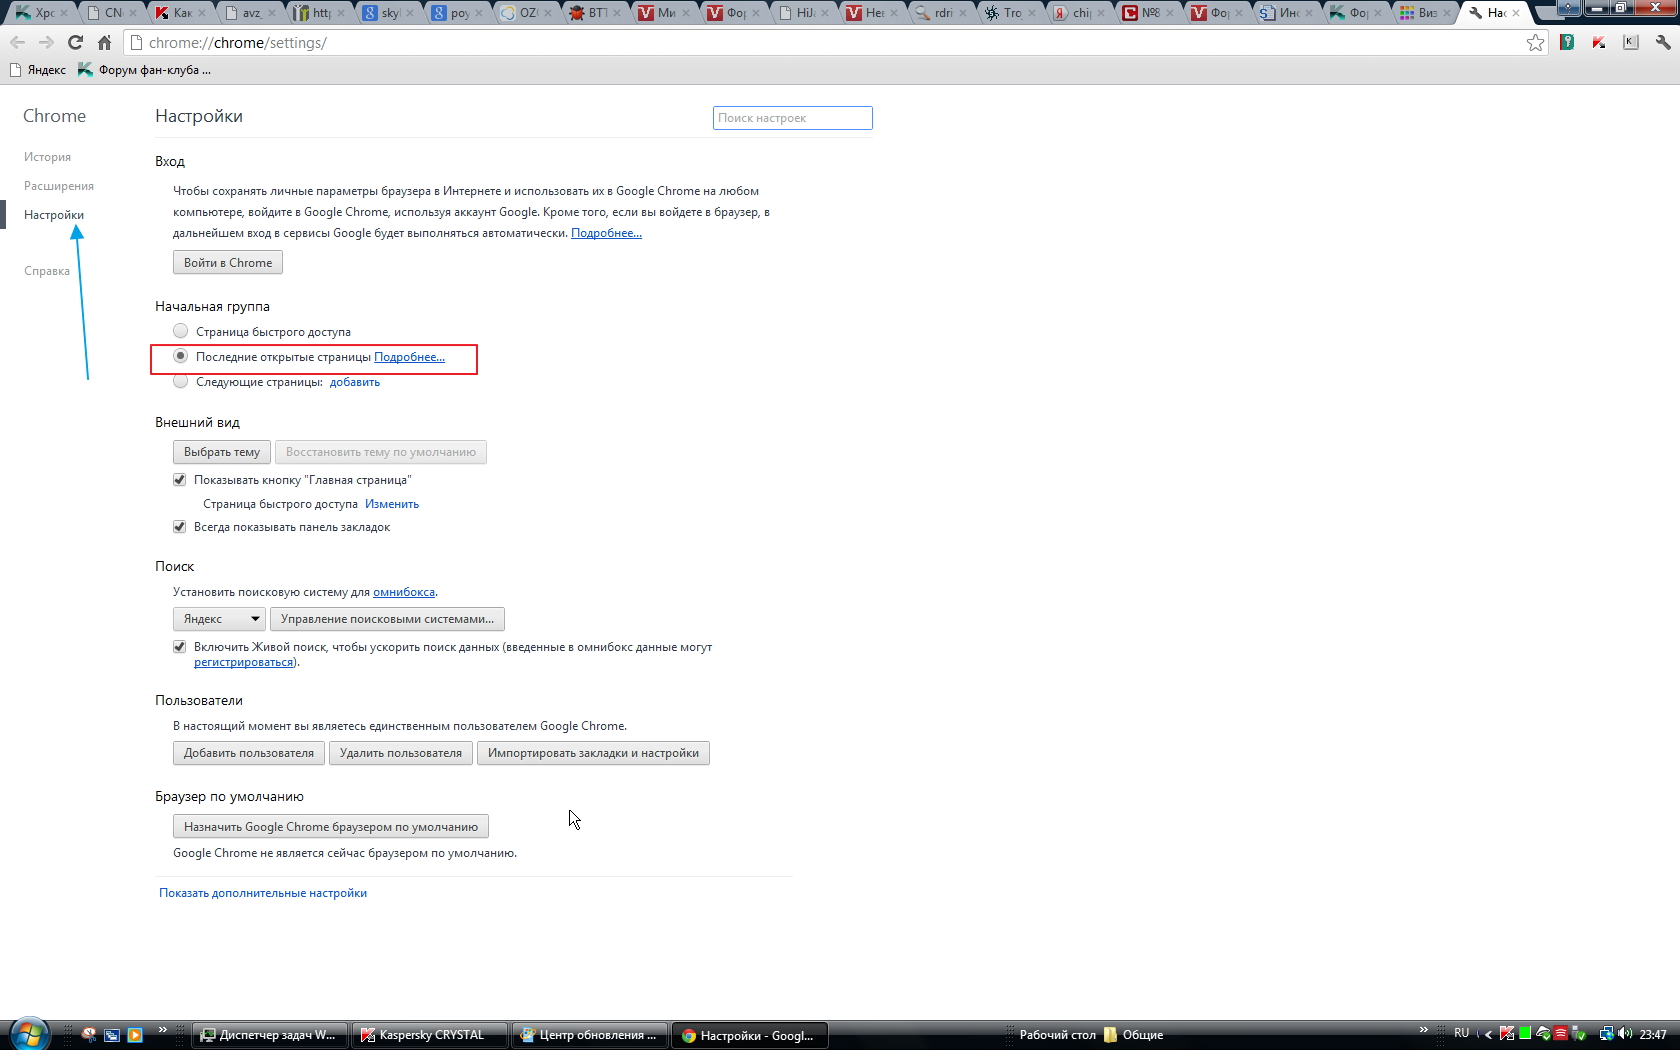Open 'Справка' in the left sidebar
Image resolution: width=1680 pixels, height=1050 pixels.
[x=47, y=271]
